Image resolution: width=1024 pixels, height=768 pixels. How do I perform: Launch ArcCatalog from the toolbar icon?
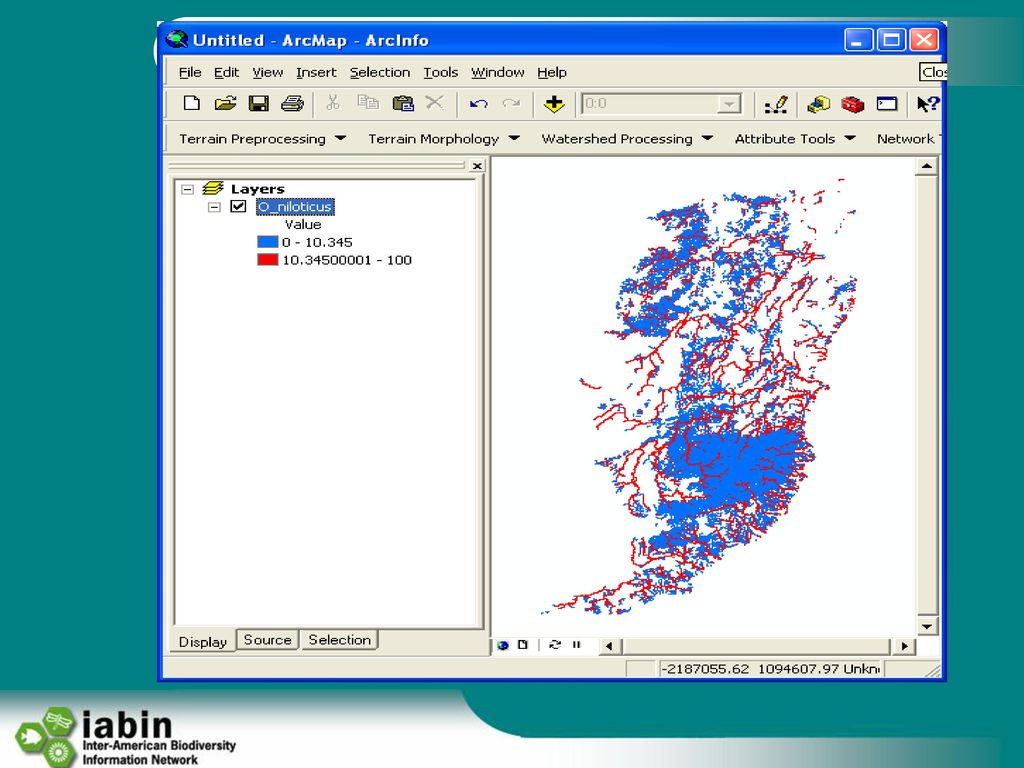pos(818,104)
